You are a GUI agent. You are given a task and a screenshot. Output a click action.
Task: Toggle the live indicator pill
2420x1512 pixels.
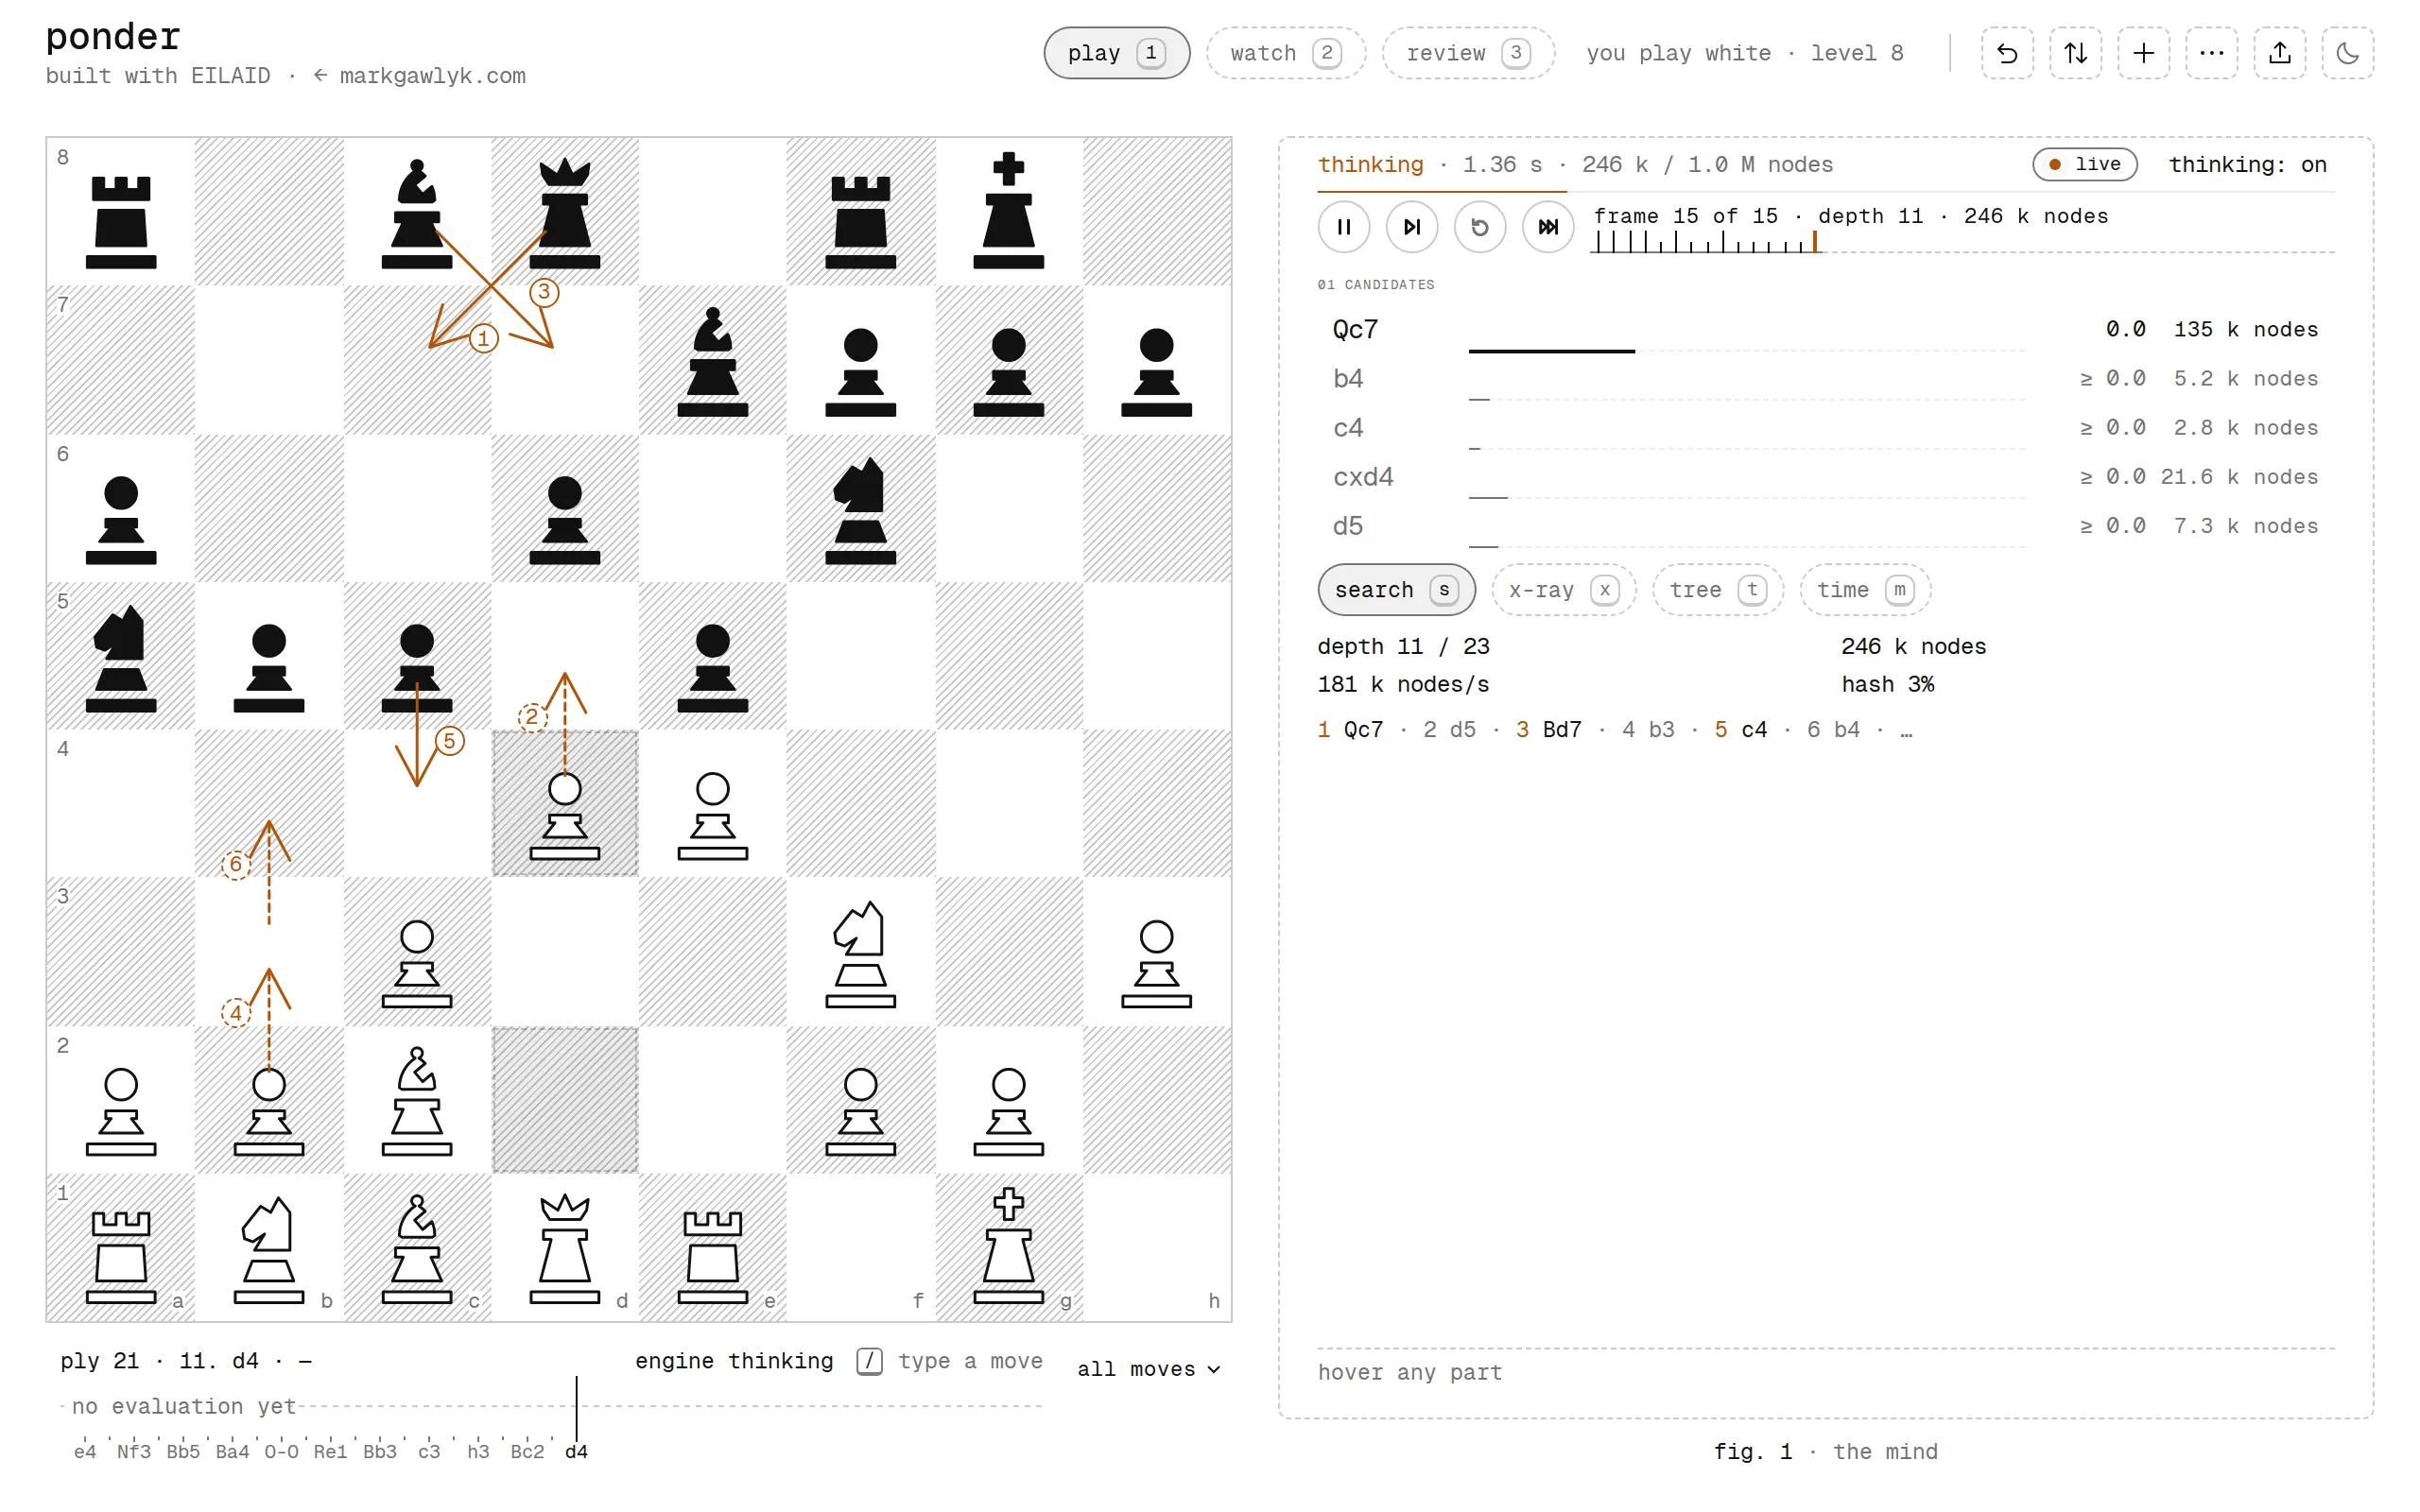[2085, 164]
